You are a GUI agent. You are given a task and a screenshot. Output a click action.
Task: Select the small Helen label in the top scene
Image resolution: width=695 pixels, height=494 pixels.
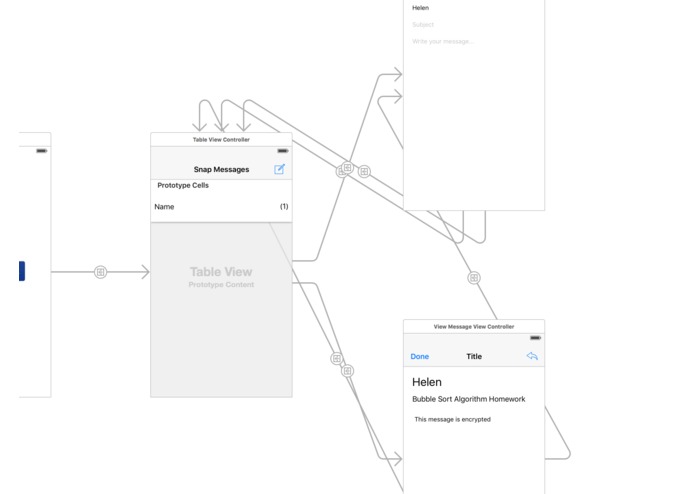pyautogui.click(x=420, y=8)
